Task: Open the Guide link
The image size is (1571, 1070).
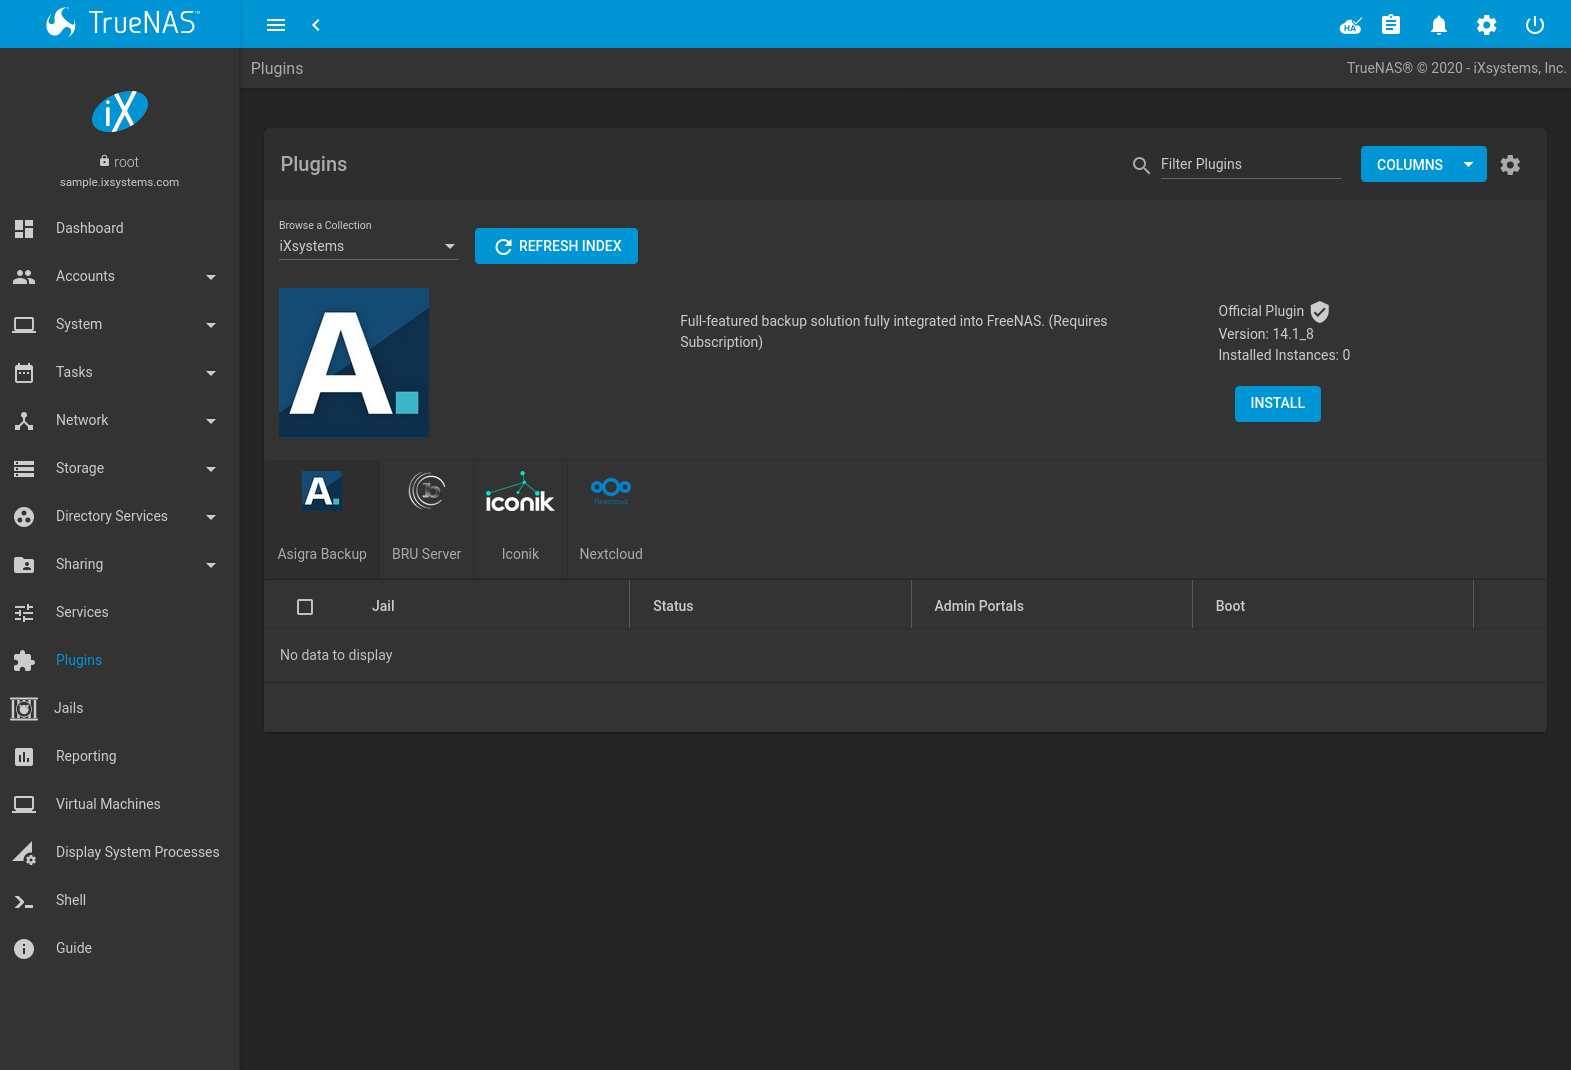Action: [74, 948]
